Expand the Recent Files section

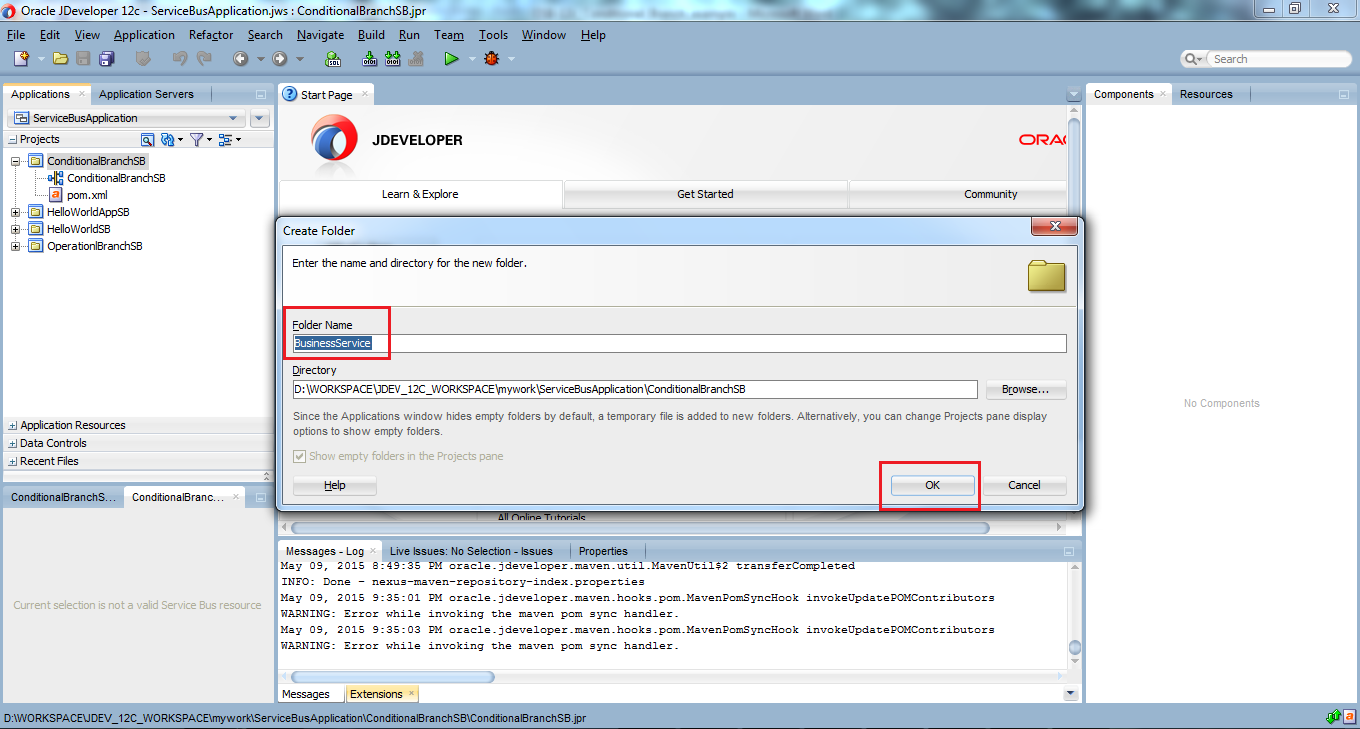(12, 461)
